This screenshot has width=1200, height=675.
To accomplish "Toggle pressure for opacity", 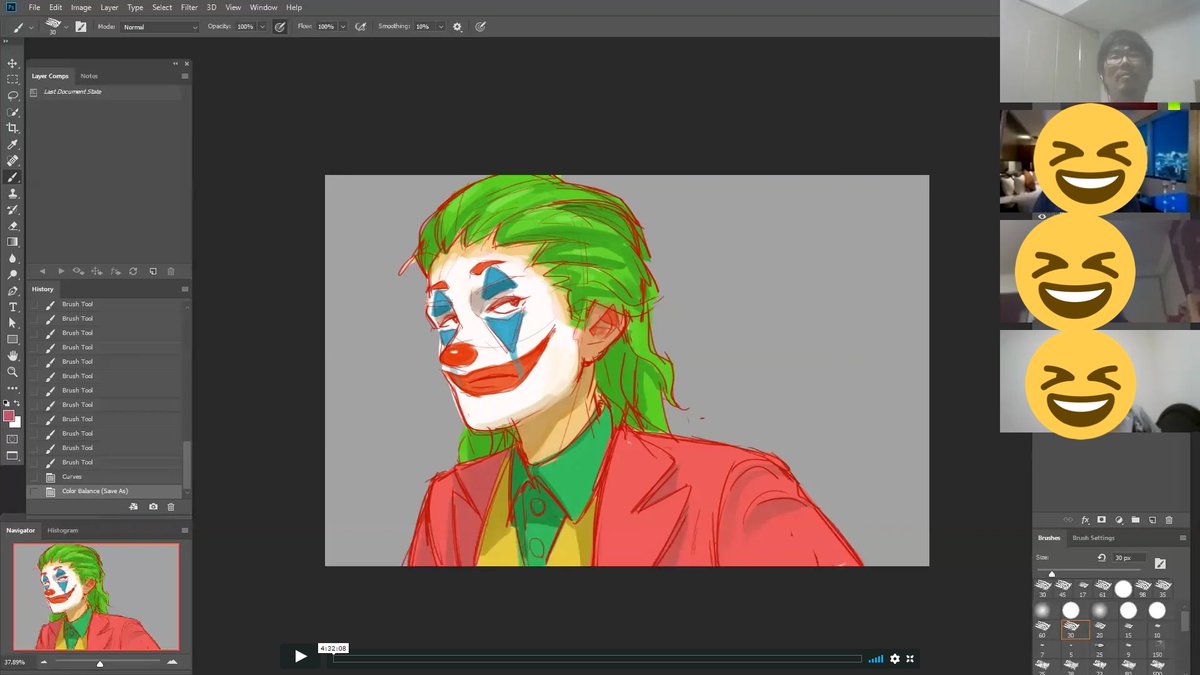I will pos(279,26).
